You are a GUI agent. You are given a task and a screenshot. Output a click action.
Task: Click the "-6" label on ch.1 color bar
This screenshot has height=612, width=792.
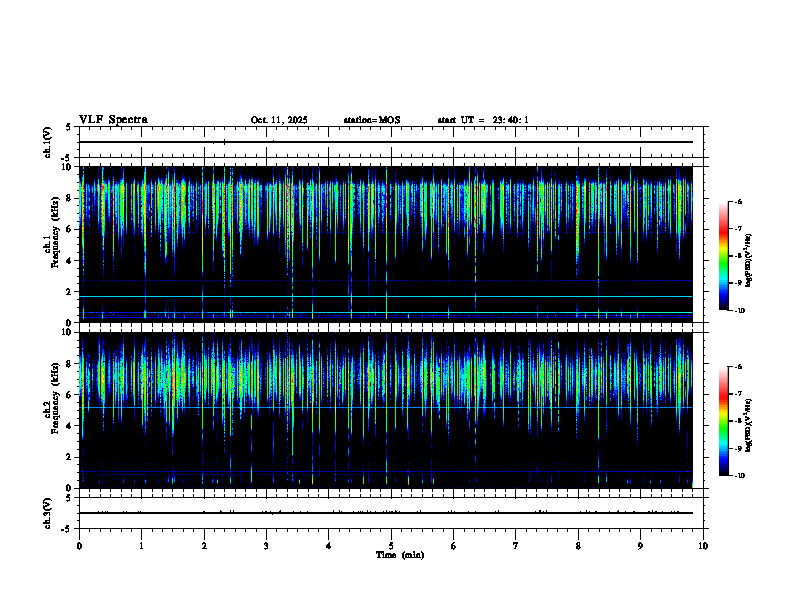pos(738,201)
